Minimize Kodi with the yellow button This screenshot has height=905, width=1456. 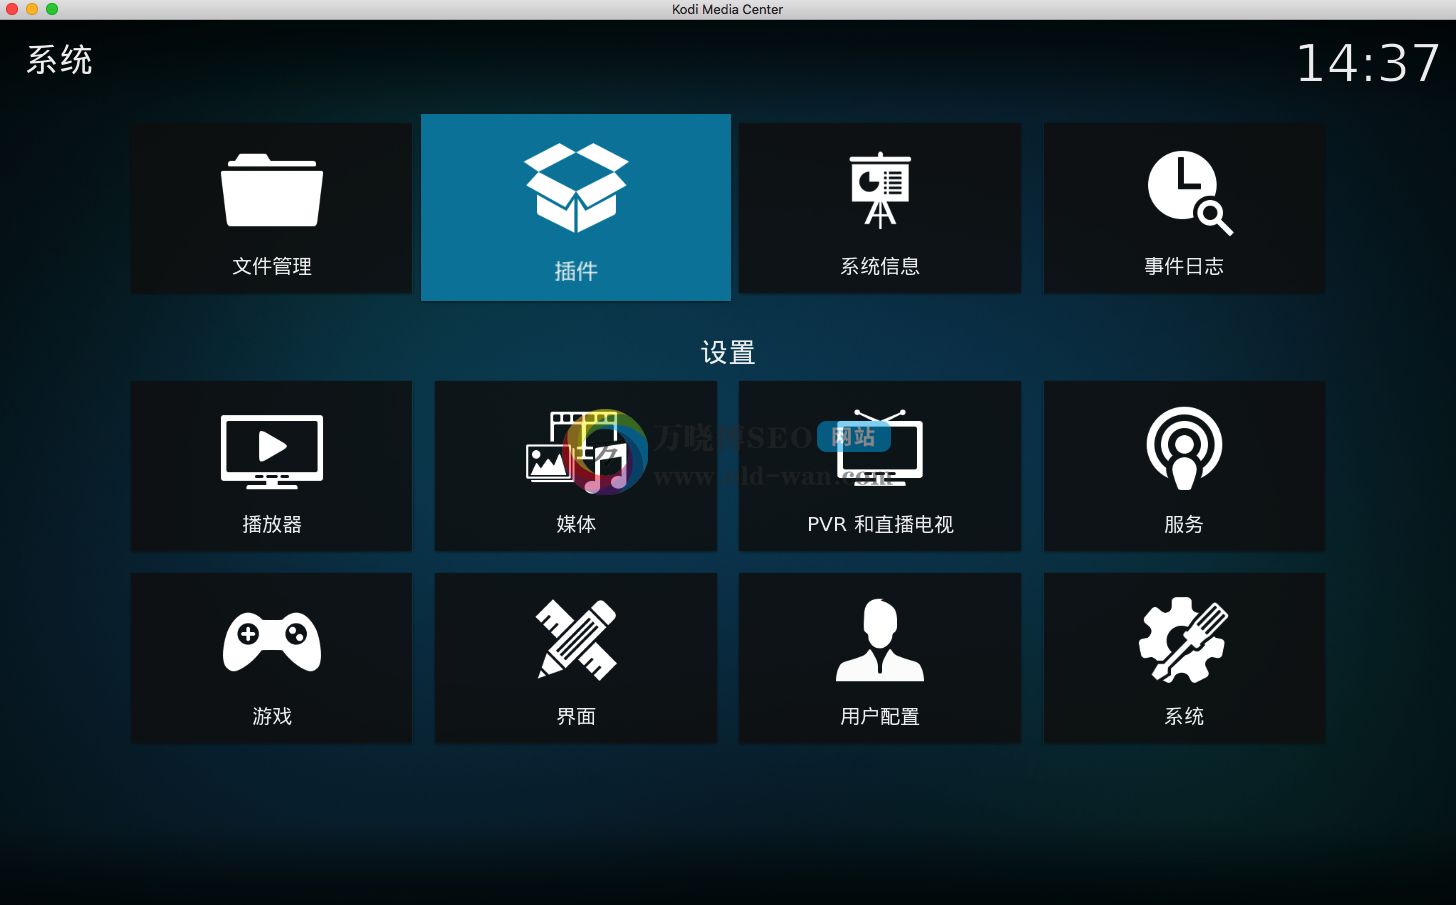(x=32, y=9)
